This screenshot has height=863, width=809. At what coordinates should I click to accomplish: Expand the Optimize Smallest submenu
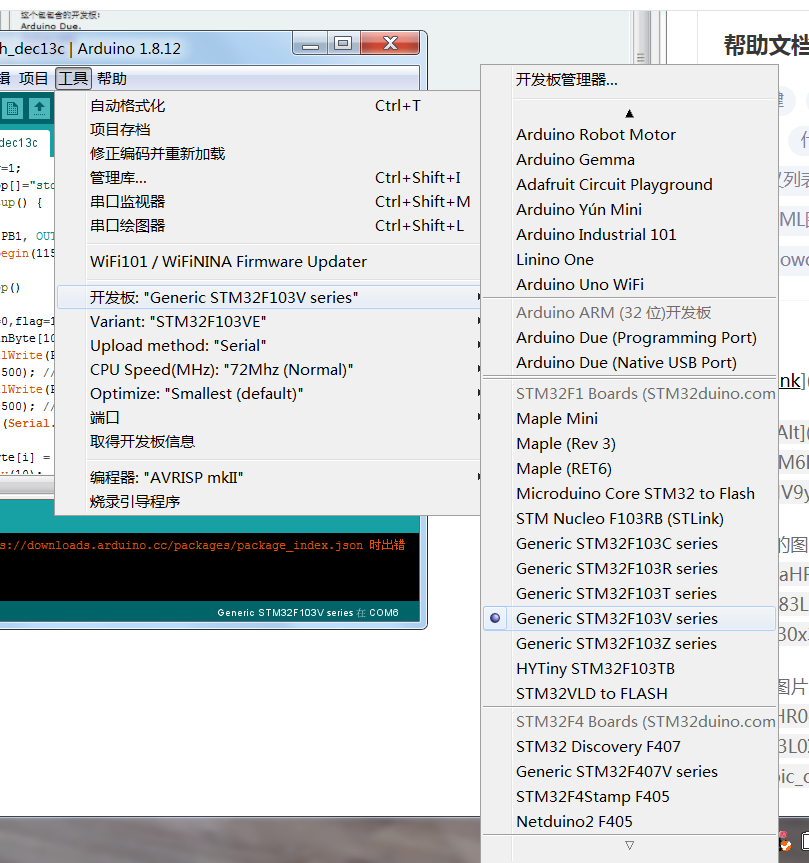pyautogui.click(x=268, y=394)
